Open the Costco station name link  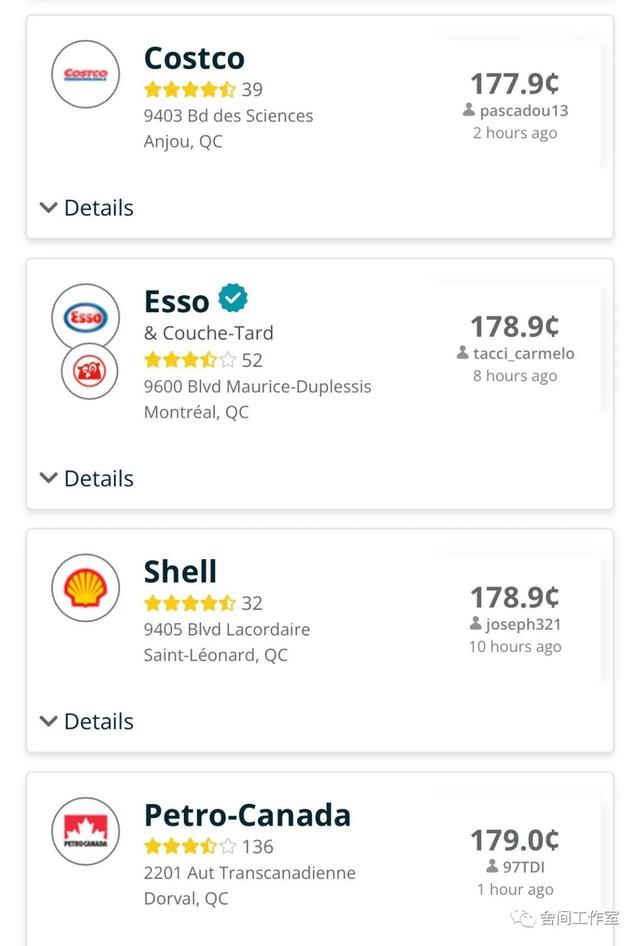[194, 58]
